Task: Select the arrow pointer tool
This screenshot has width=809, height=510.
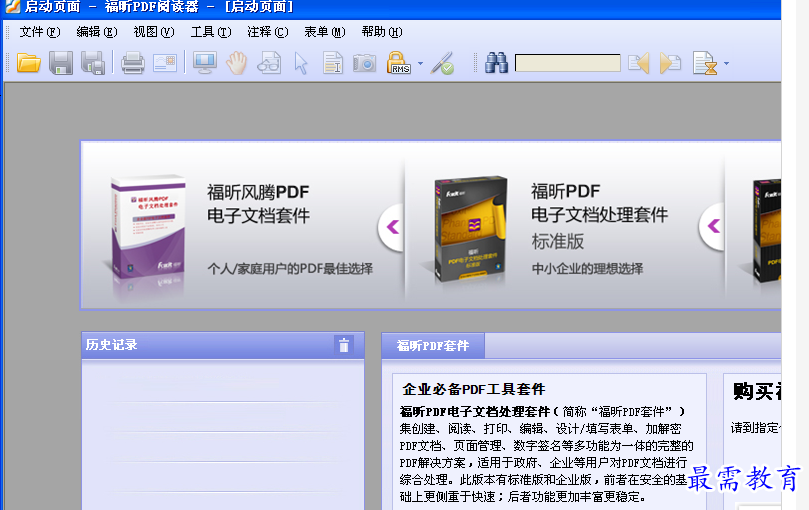Action: coord(301,63)
